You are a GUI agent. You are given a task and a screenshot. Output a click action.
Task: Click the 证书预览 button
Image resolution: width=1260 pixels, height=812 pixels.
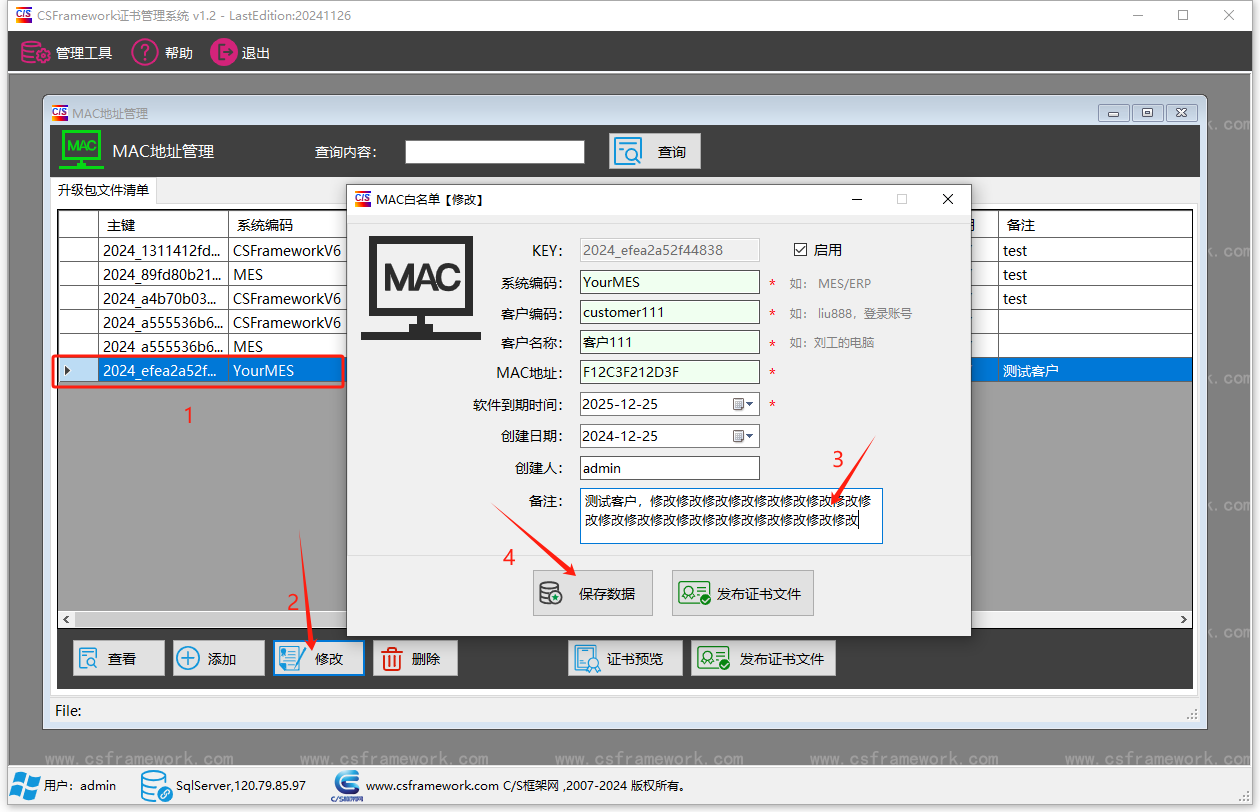pyautogui.click(x=625, y=658)
